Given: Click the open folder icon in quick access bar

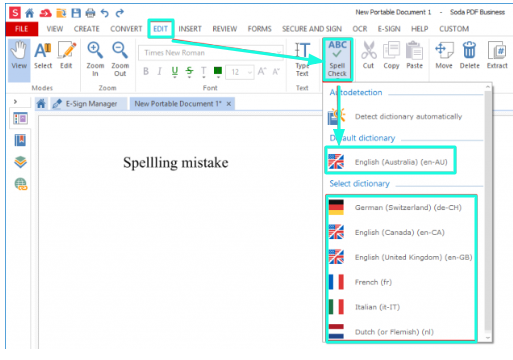Looking at the screenshot, I should coord(61,13).
